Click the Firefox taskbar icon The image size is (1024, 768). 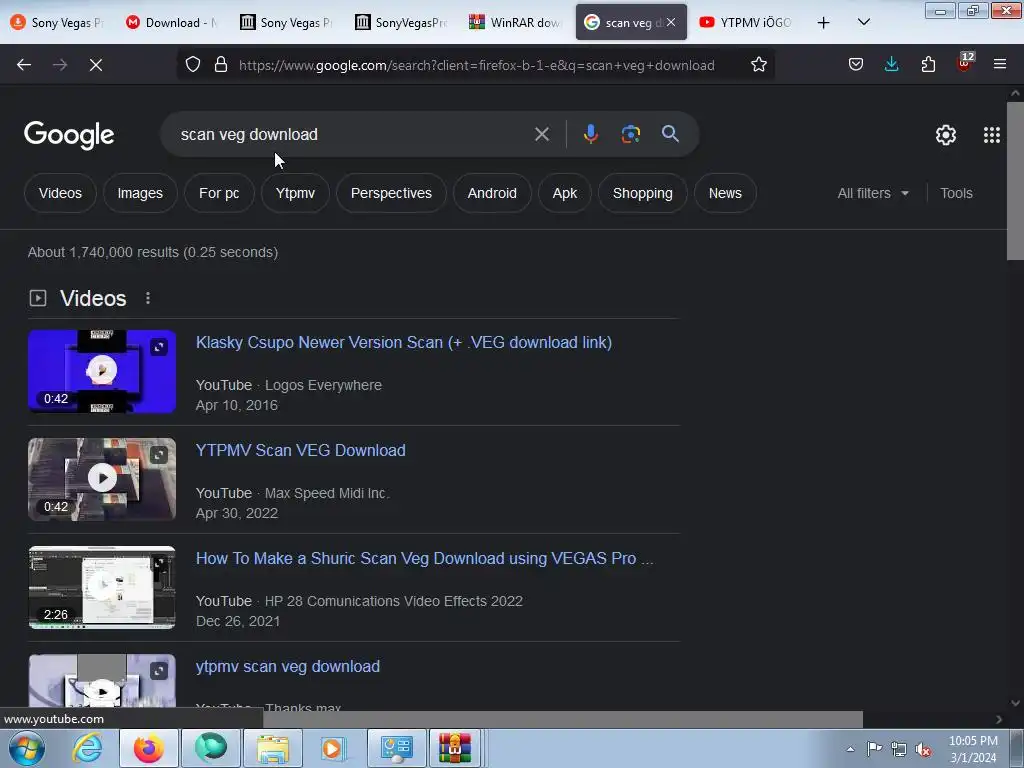coord(148,748)
